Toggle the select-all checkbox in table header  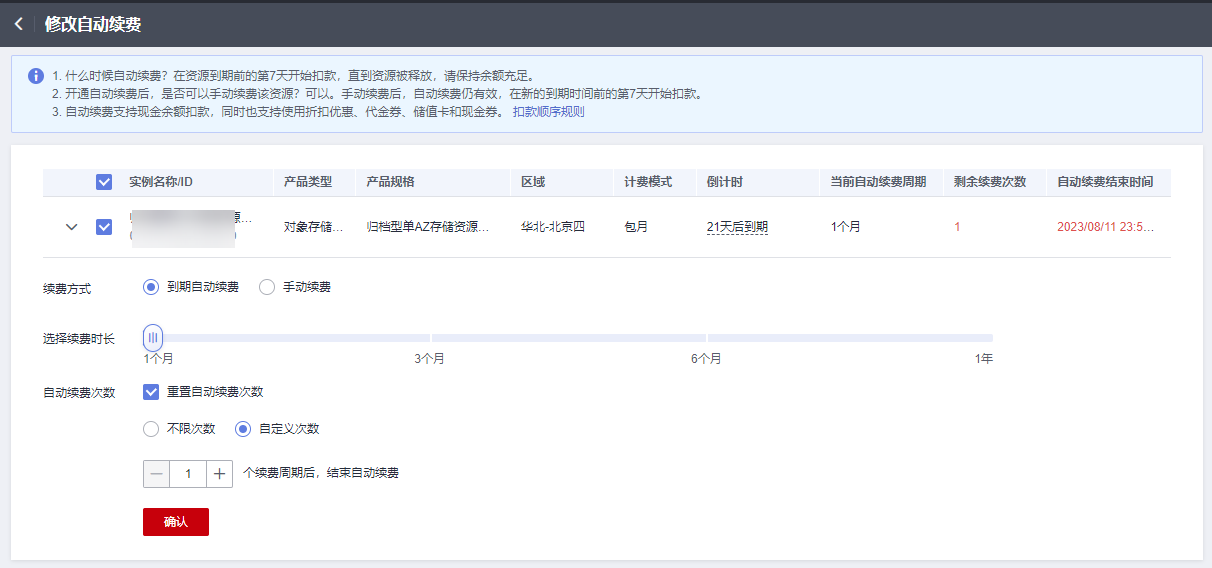[x=104, y=182]
